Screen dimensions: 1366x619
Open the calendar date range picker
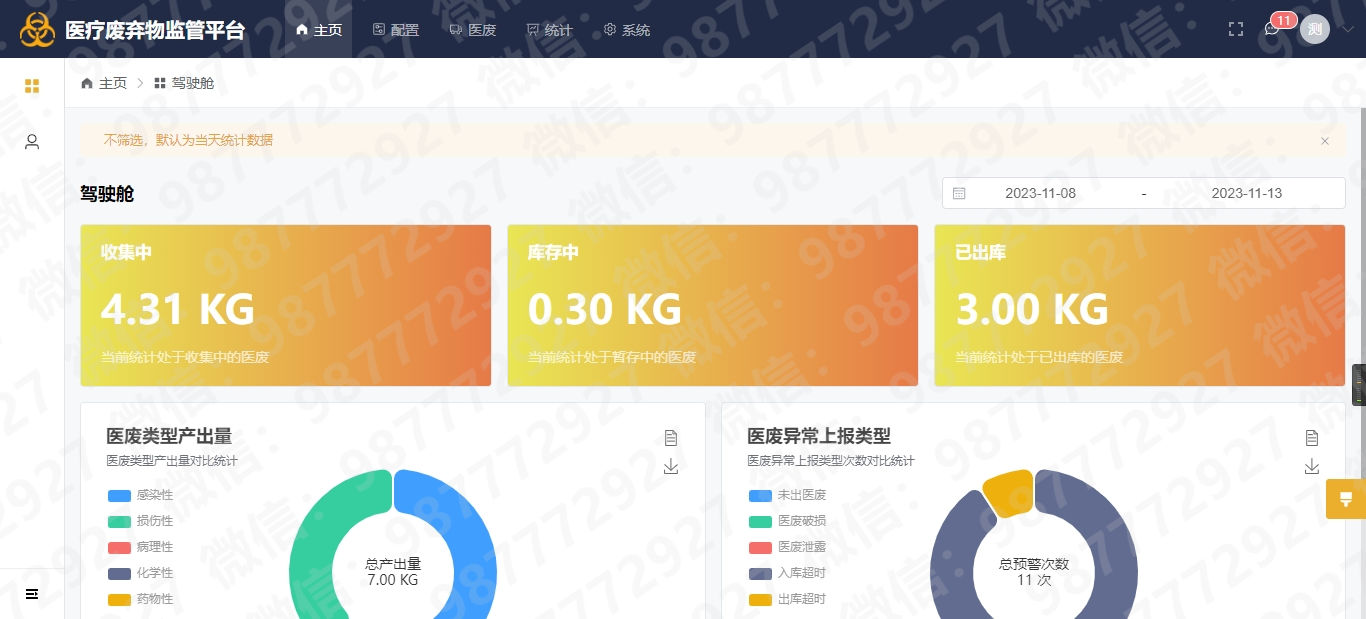tap(959, 192)
